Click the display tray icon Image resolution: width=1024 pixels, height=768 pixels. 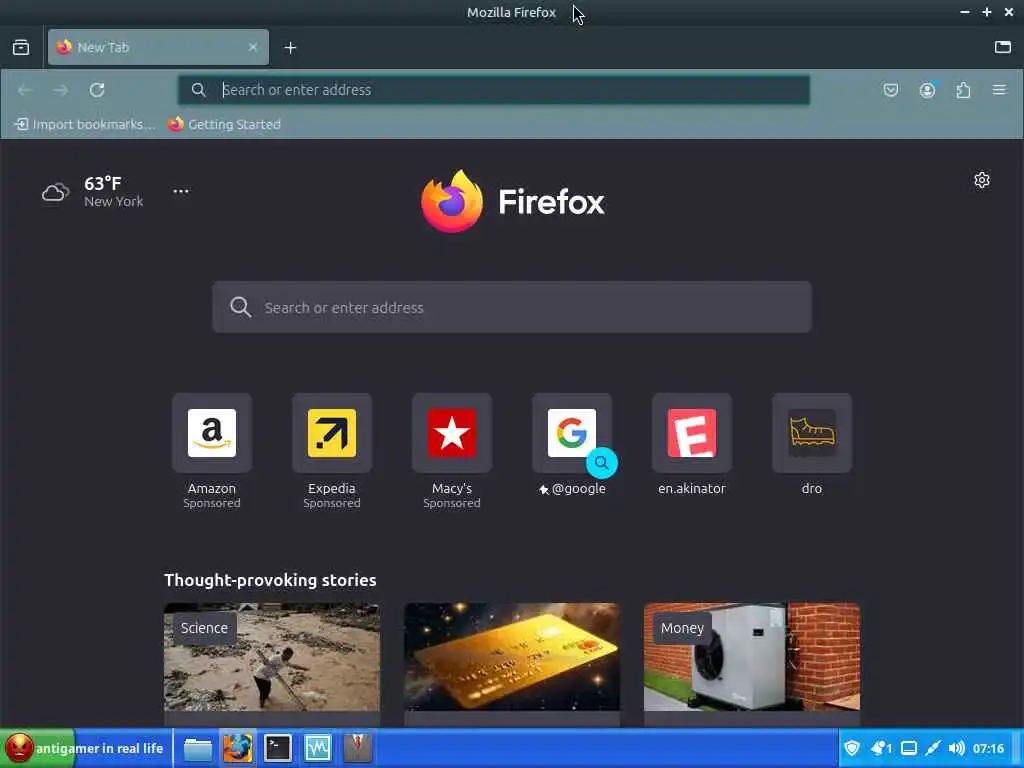pyautogui.click(x=909, y=748)
